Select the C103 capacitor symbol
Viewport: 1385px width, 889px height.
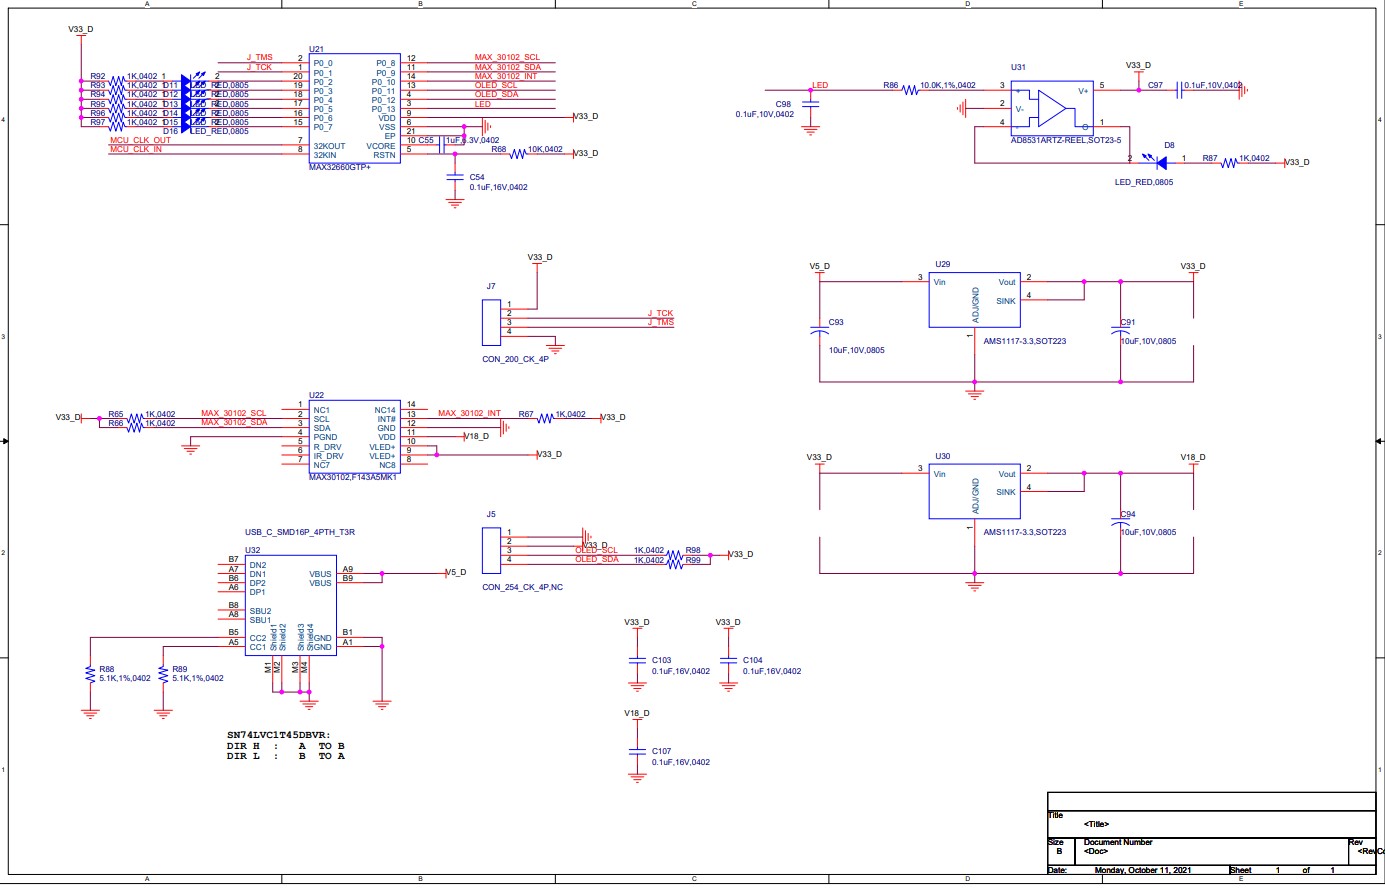click(x=637, y=661)
